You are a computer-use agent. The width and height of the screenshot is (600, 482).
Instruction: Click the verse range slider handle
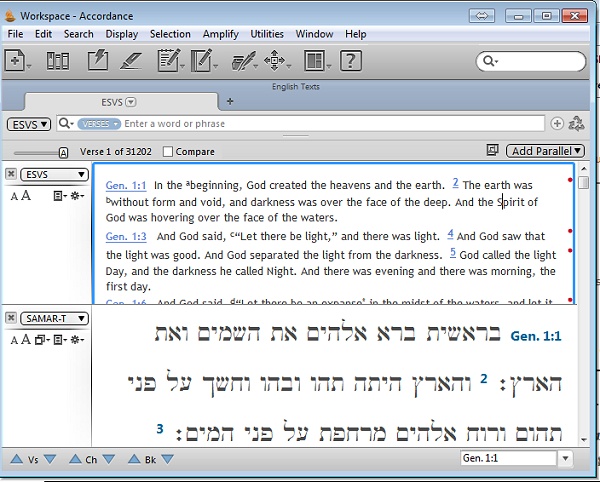pyautogui.click(x=64, y=153)
